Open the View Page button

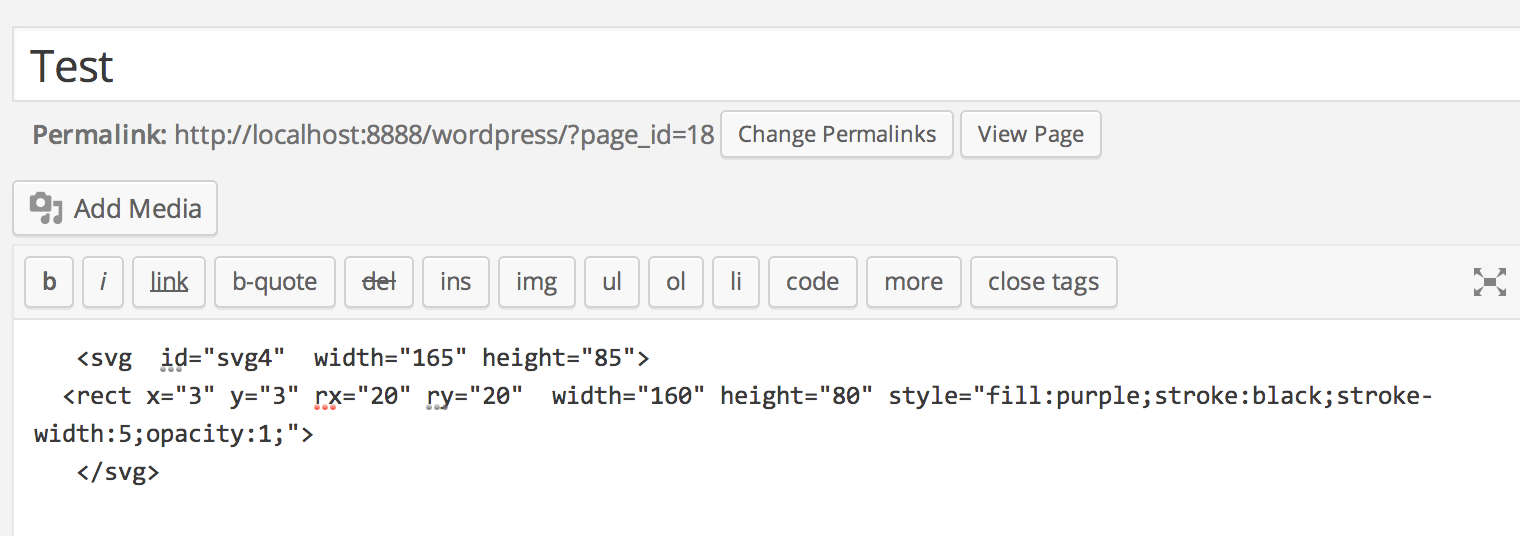[1031, 134]
